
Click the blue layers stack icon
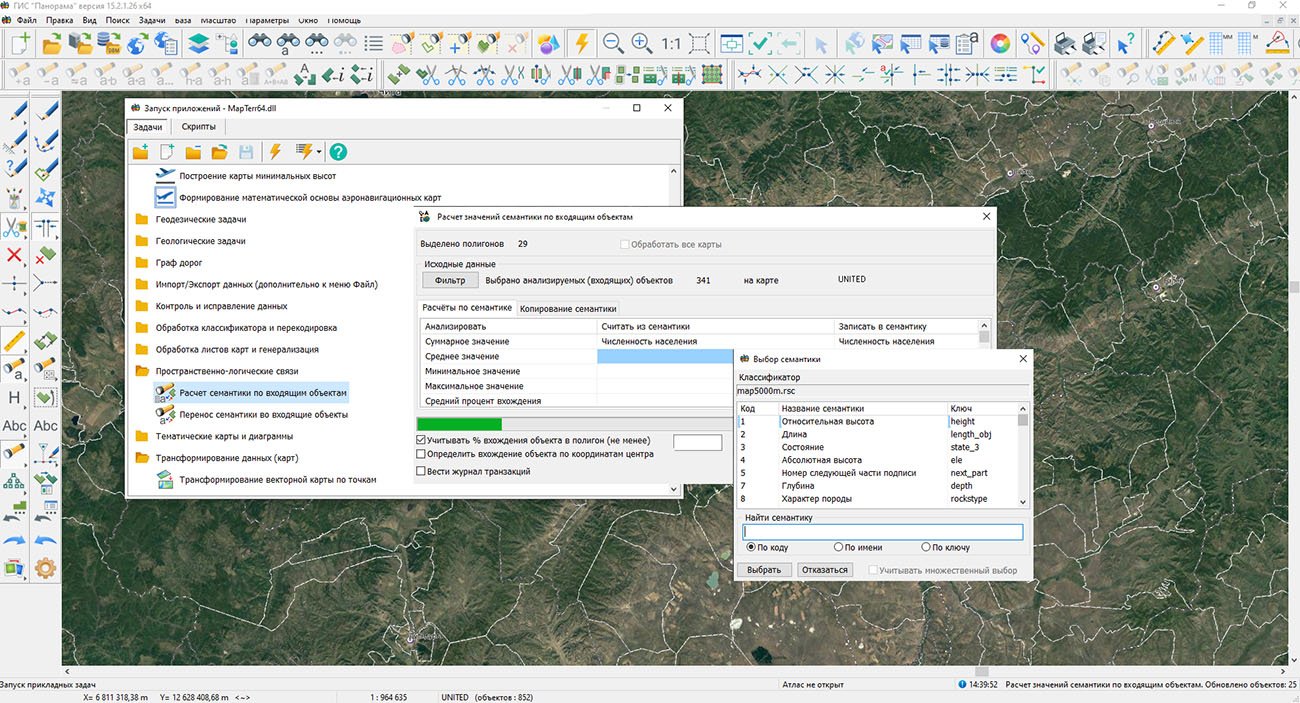point(198,43)
